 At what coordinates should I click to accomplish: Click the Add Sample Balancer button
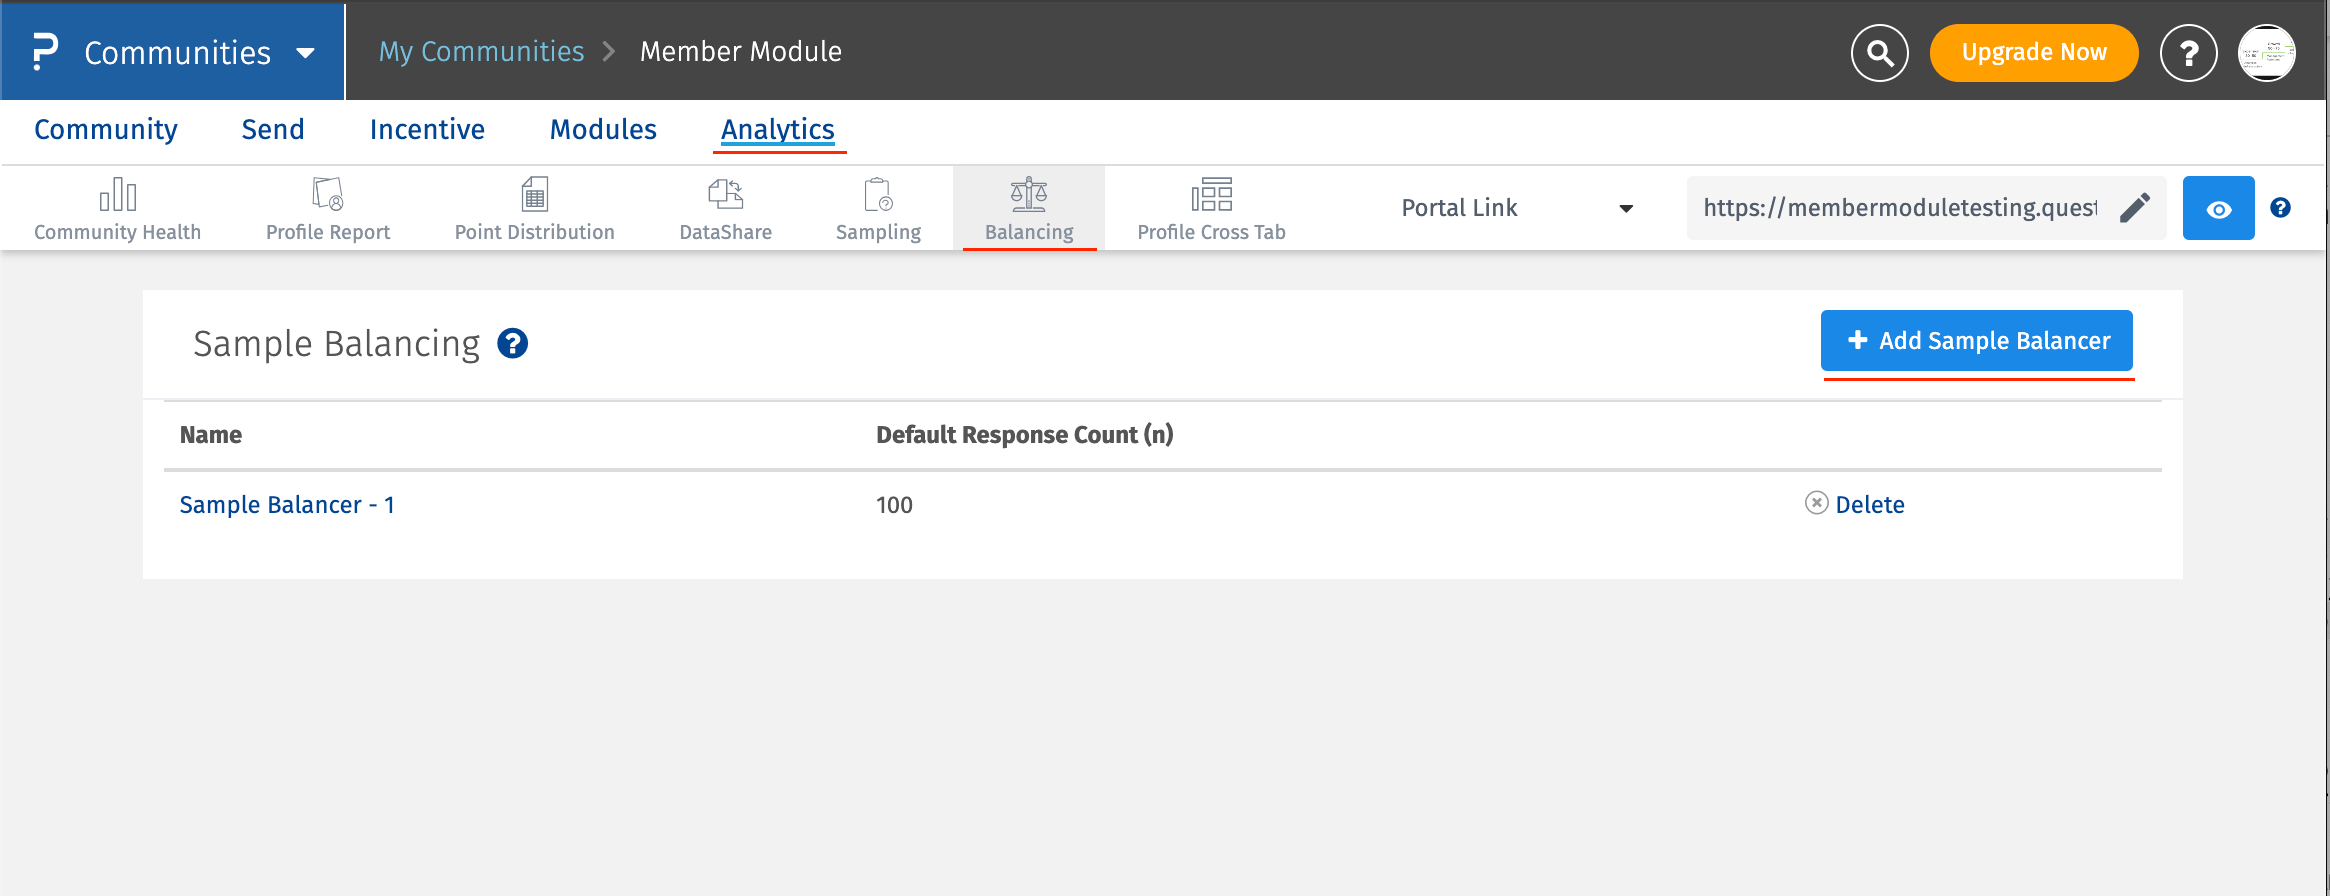tap(1976, 341)
